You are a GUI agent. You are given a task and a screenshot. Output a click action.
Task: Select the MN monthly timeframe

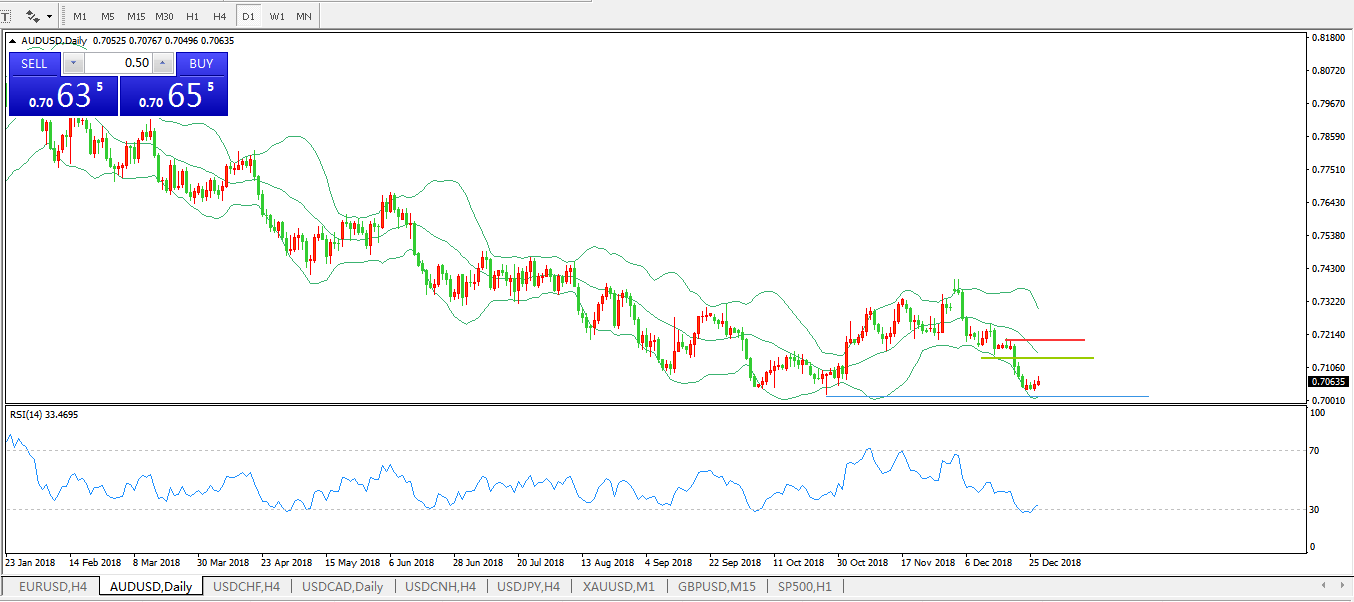tap(304, 16)
